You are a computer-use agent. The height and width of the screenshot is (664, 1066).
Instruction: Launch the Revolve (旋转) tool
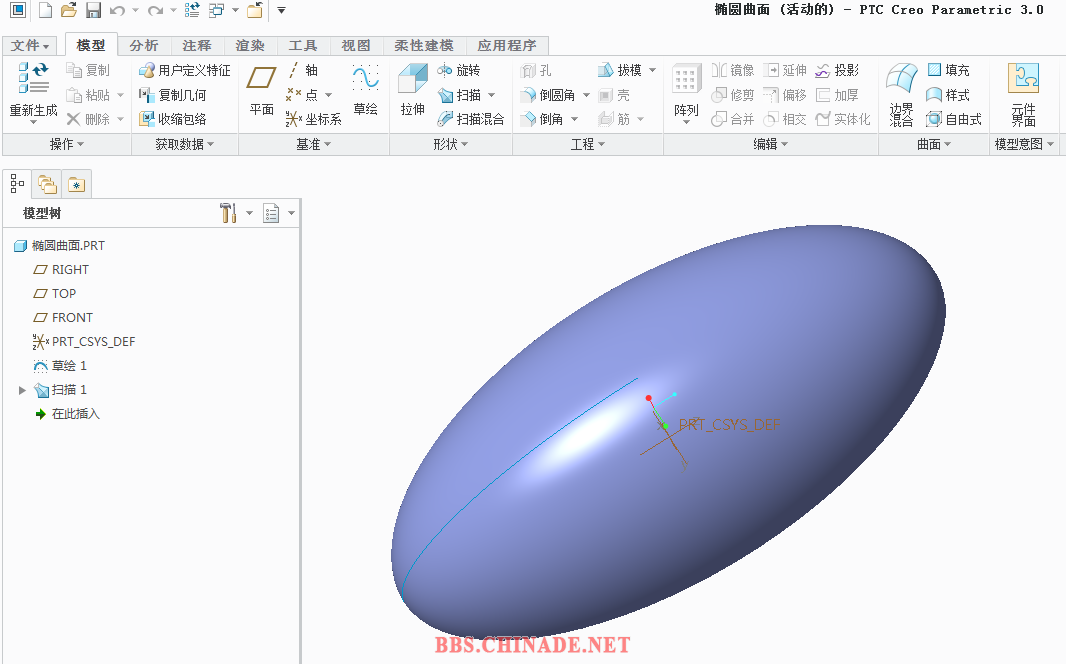pyautogui.click(x=459, y=70)
